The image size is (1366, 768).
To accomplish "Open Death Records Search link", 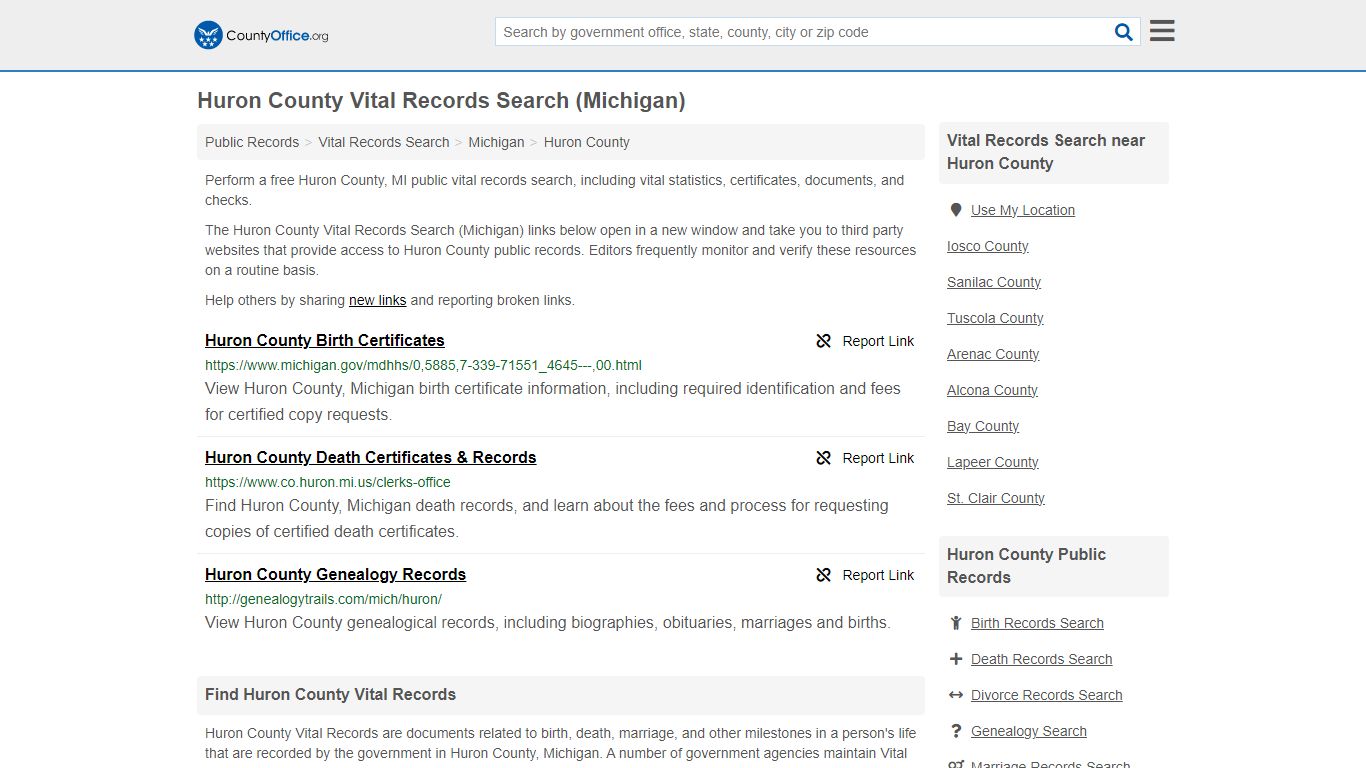I will point(1042,659).
